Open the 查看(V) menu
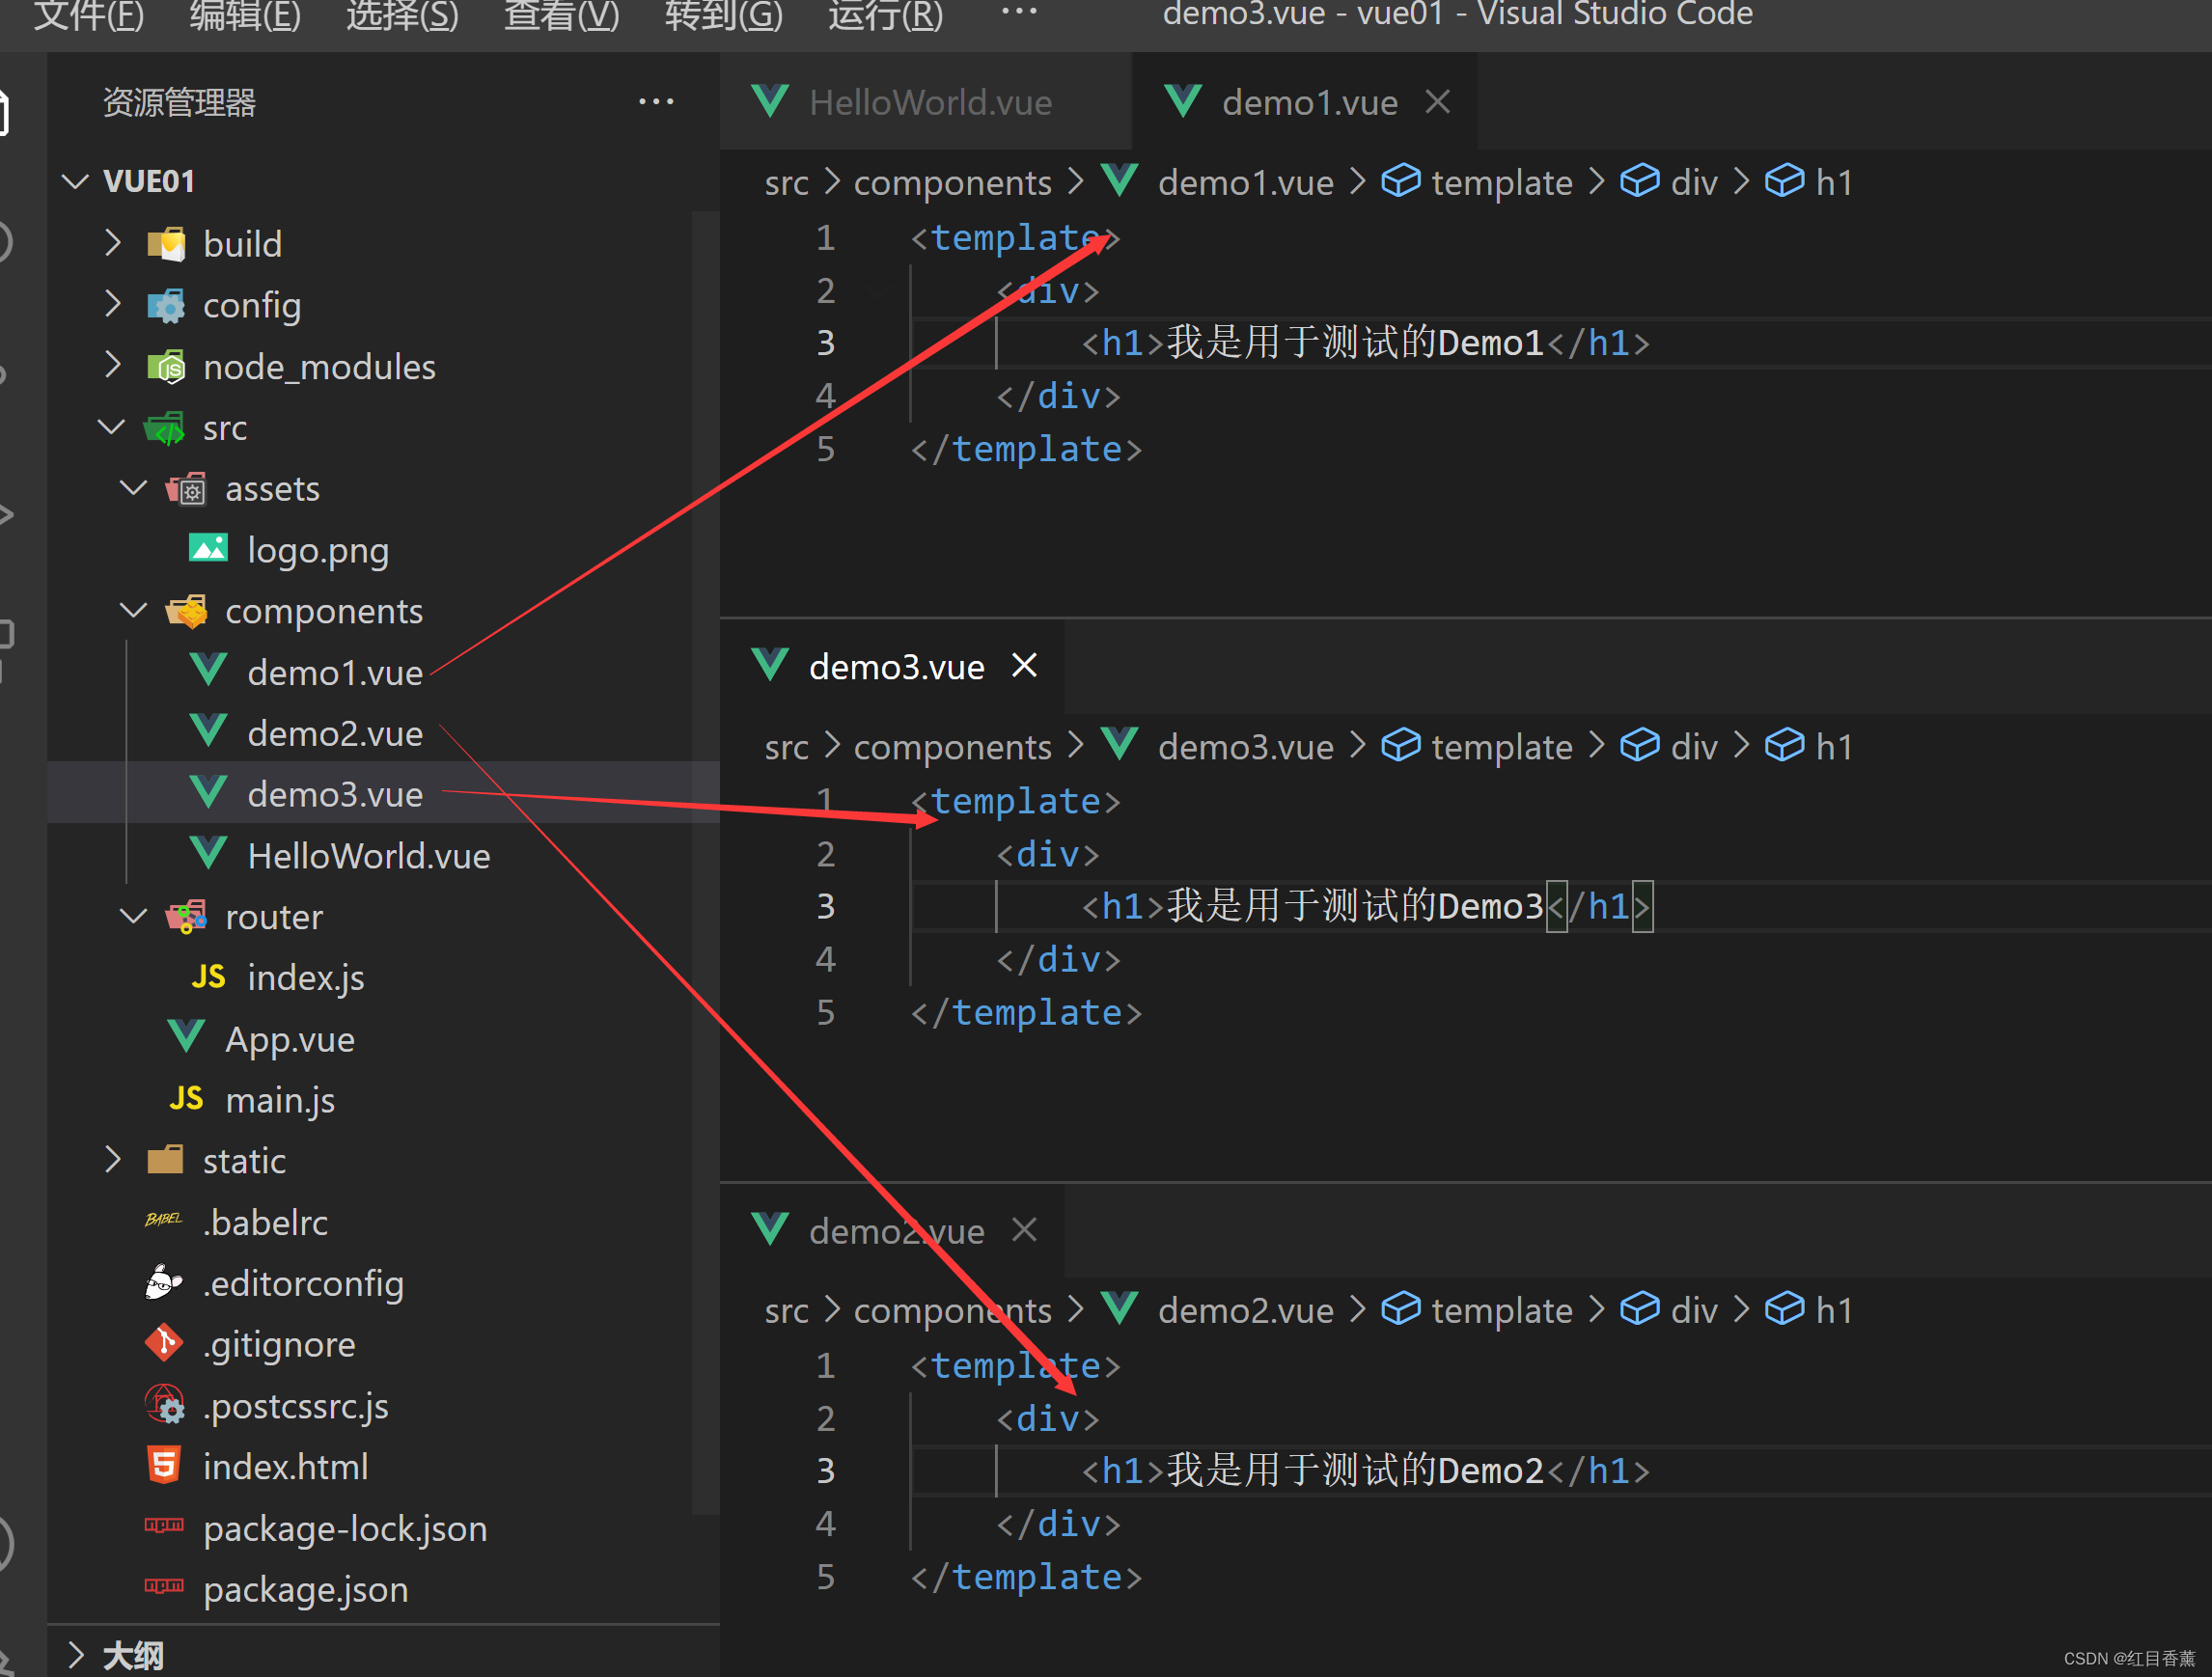Screen dimensions: 2212x1677 (561, 15)
